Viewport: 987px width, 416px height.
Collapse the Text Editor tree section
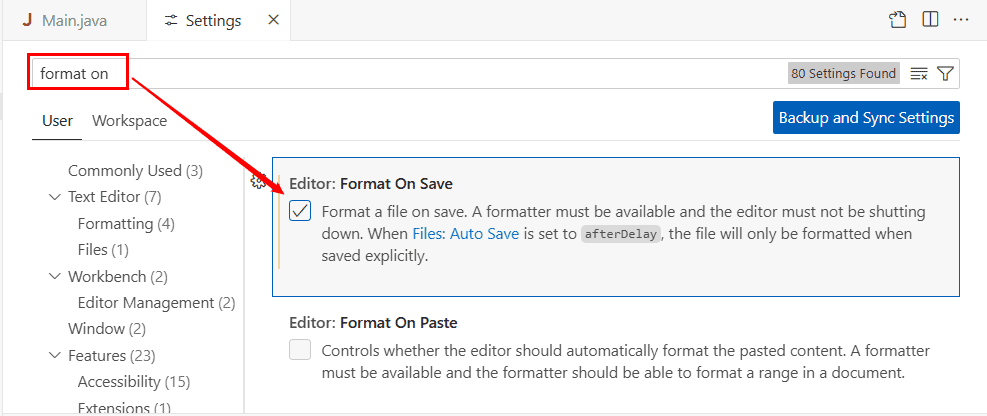coord(54,197)
